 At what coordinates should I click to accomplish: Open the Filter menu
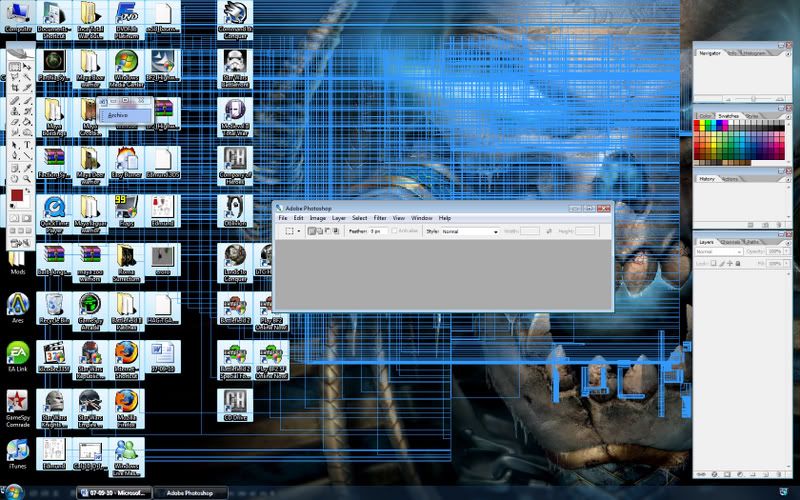pos(380,217)
